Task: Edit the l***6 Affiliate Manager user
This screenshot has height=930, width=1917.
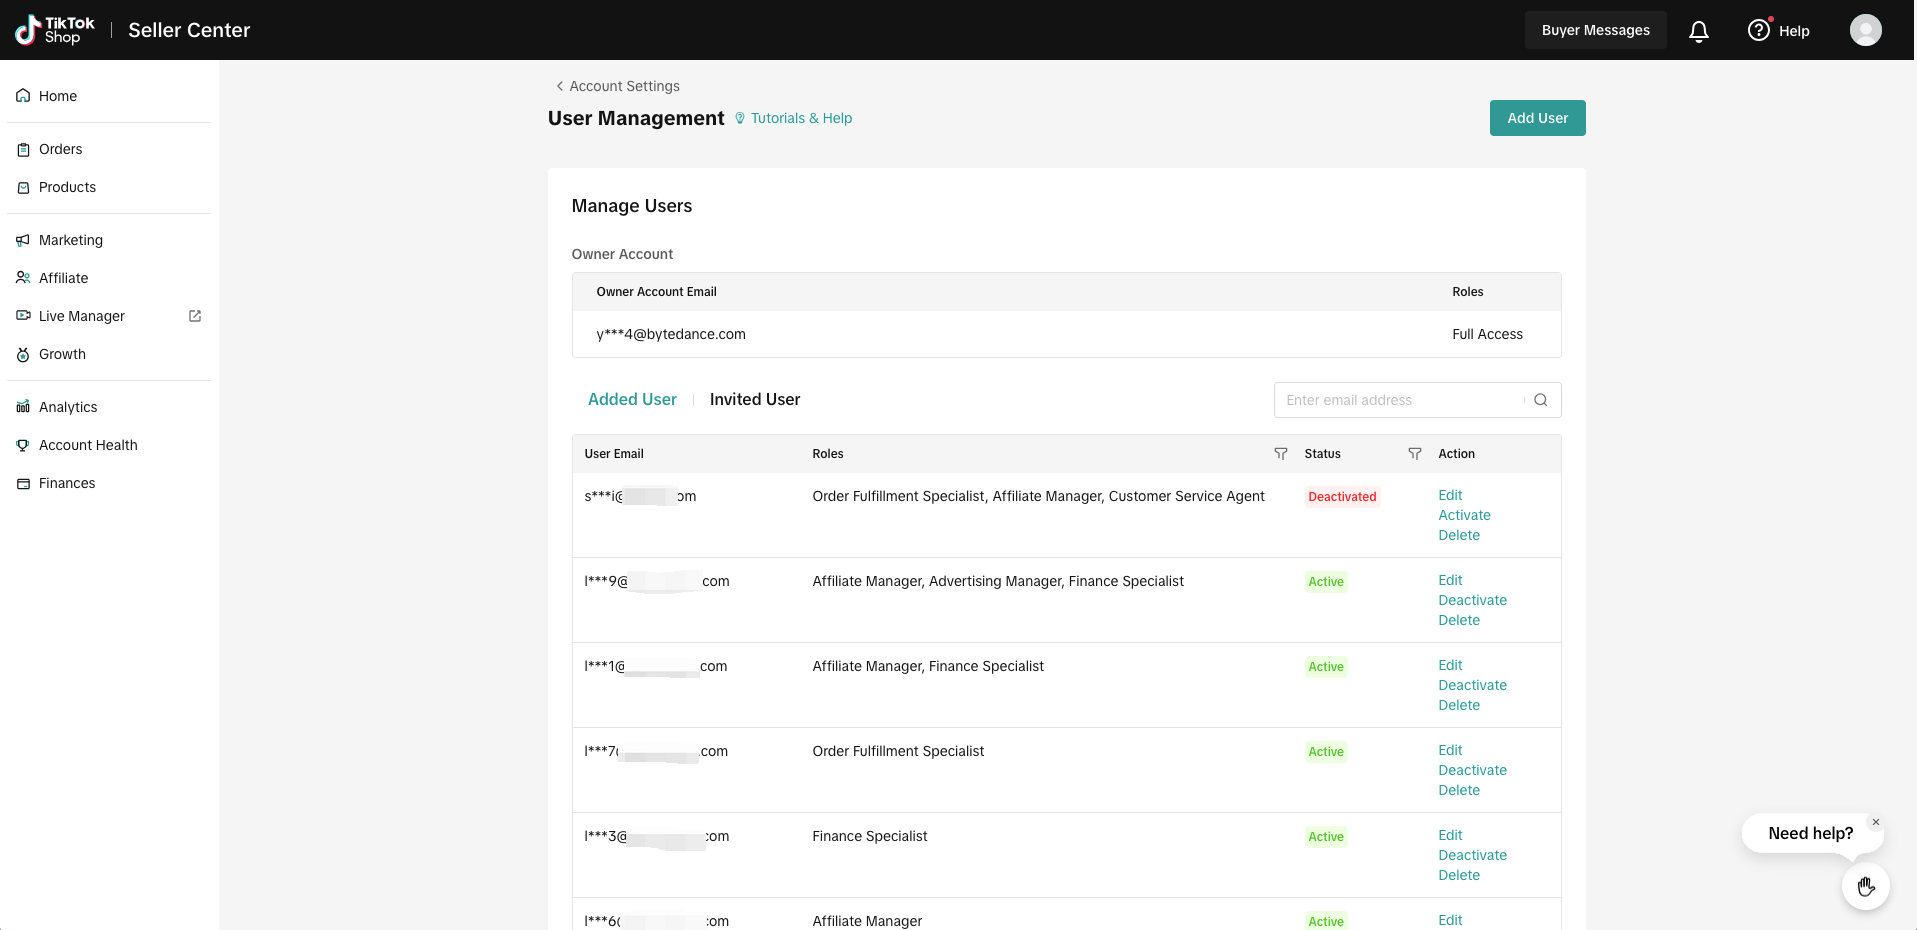Action: [x=1450, y=920]
